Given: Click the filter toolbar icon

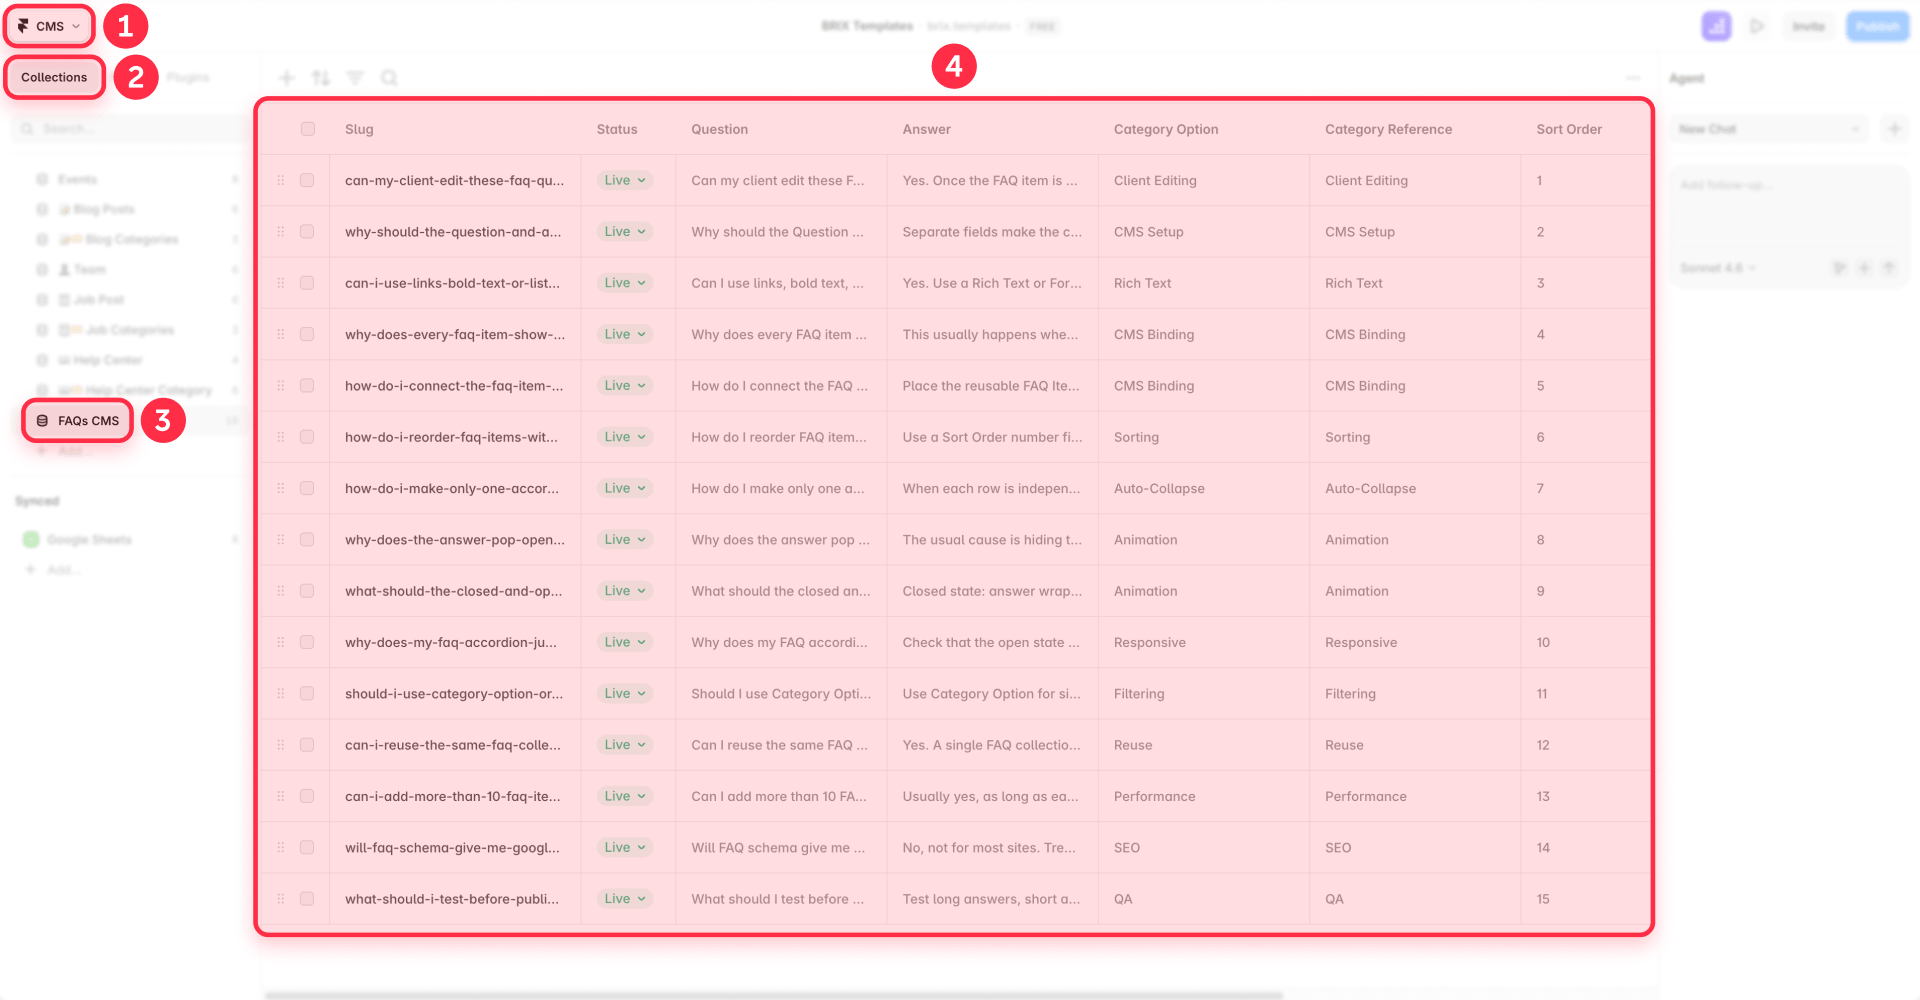Looking at the screenshot, I should (355, 78).
